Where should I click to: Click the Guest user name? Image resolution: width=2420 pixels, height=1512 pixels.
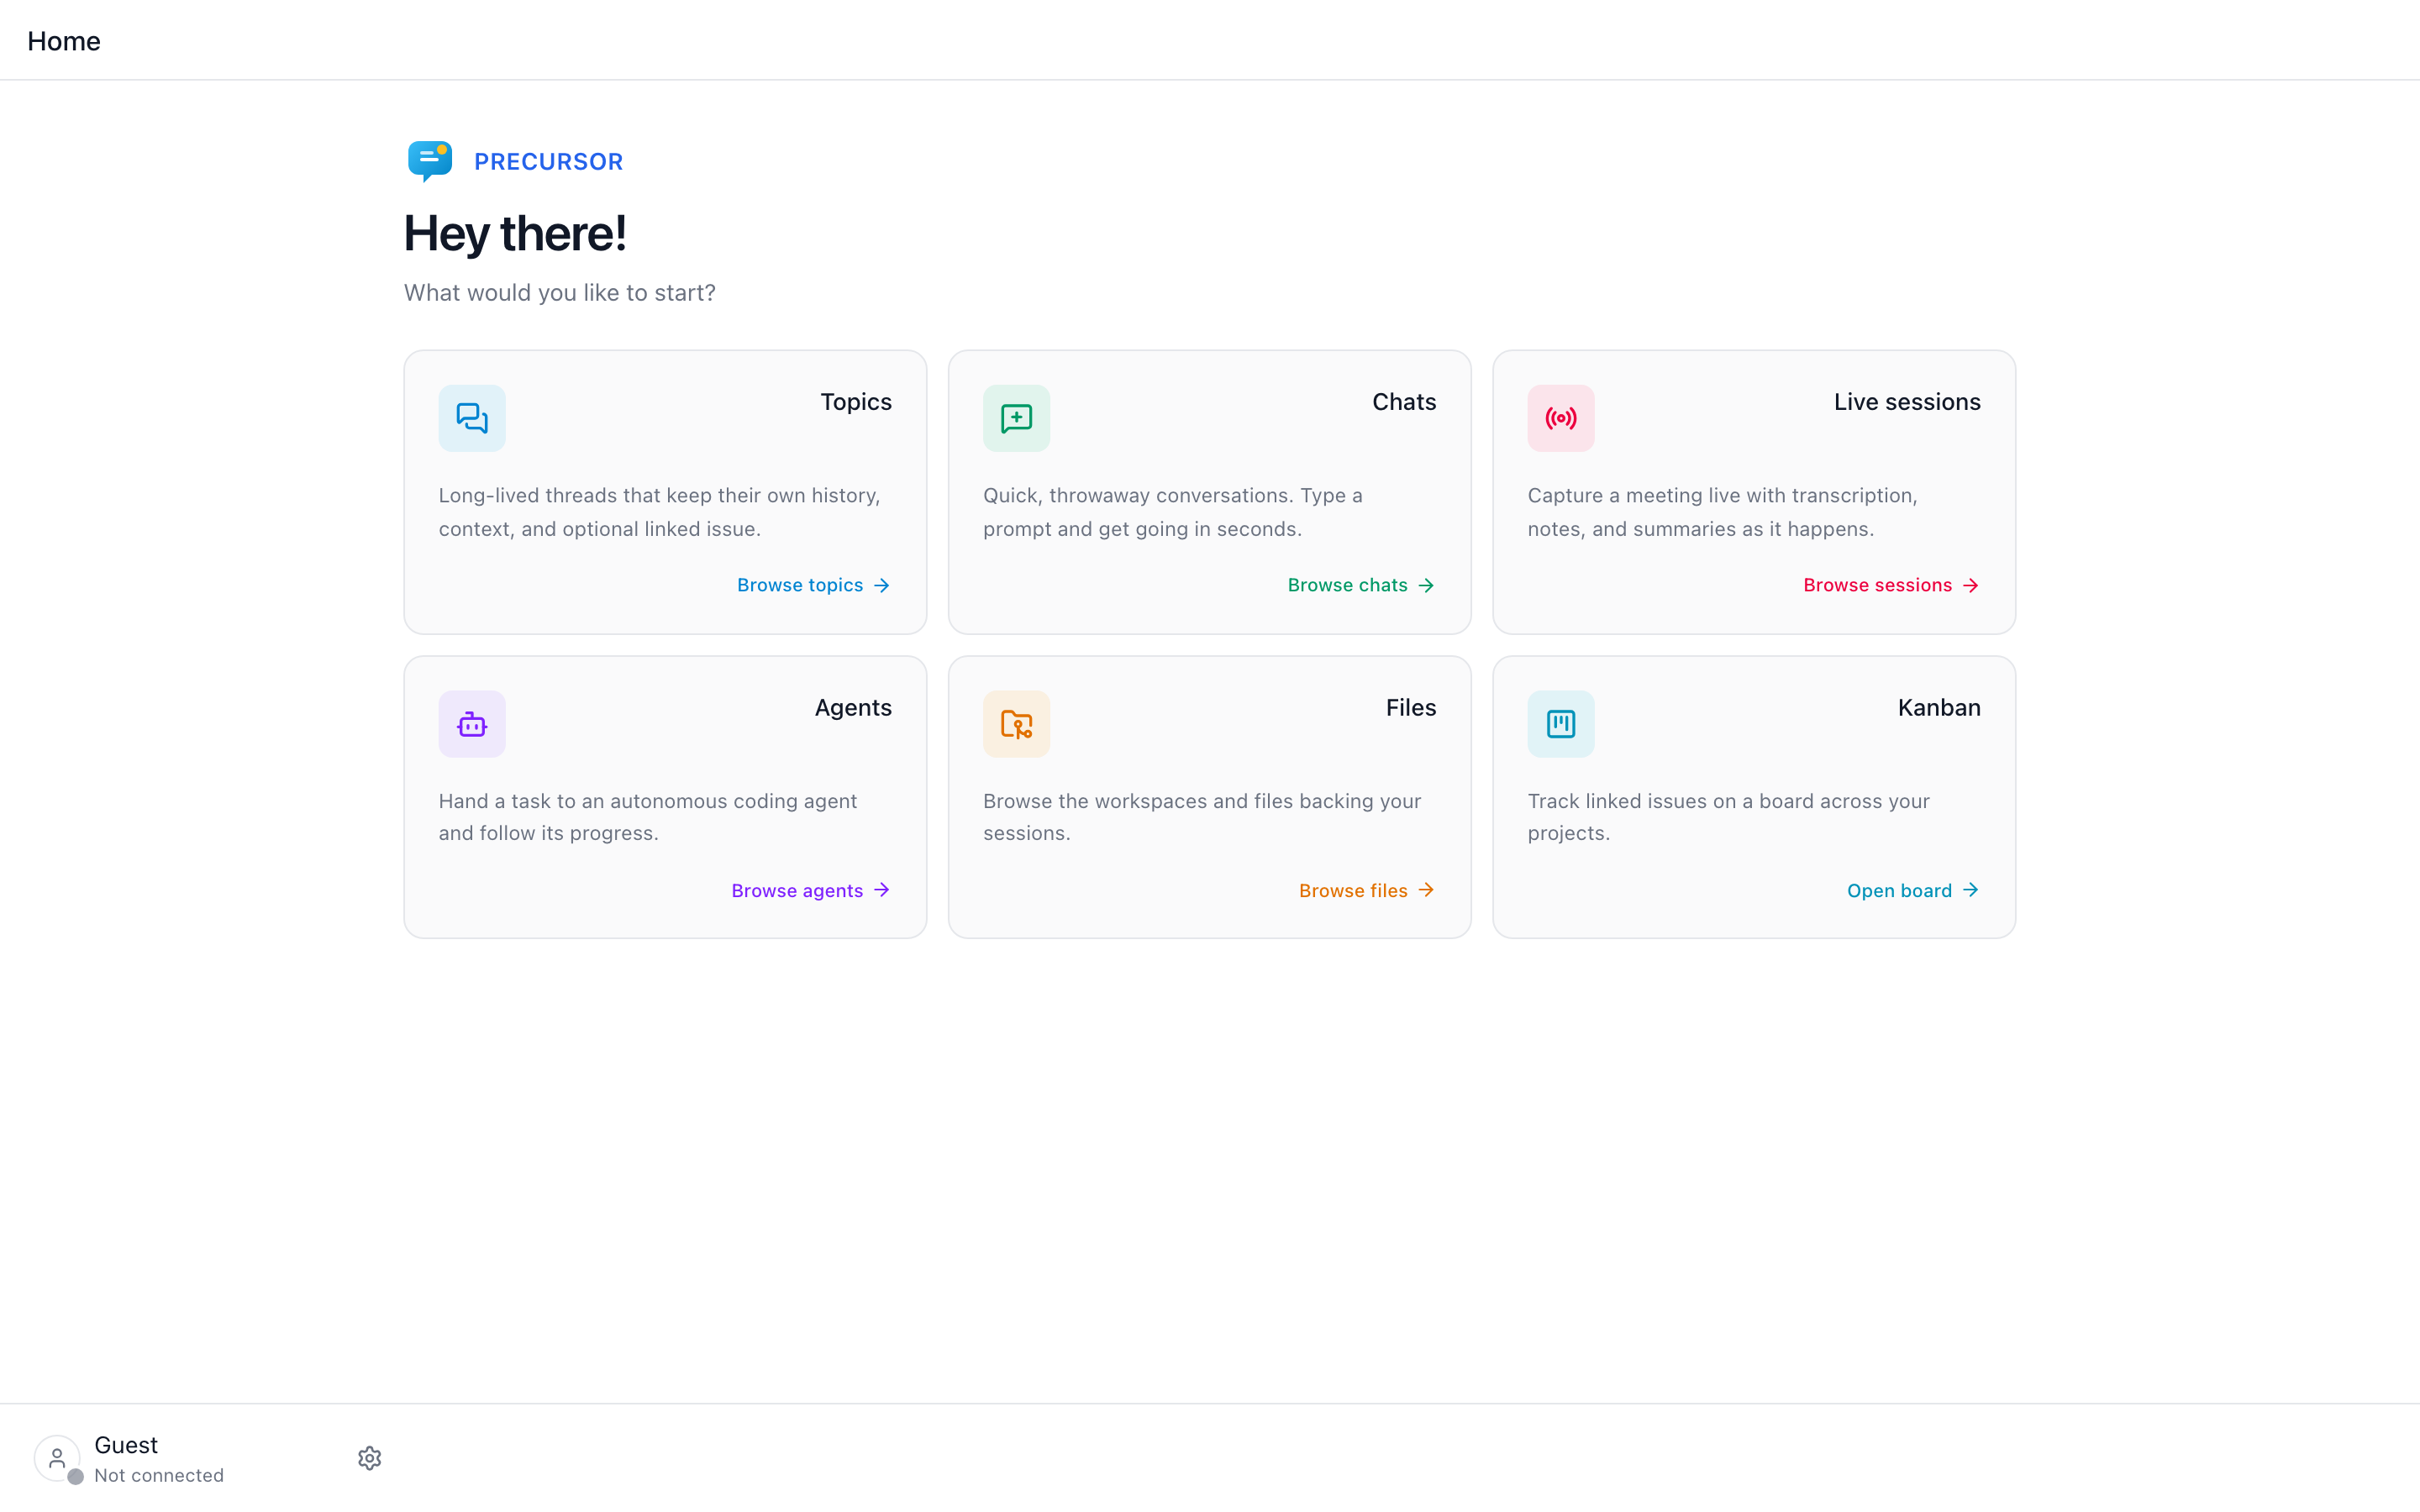point(126,1445)
